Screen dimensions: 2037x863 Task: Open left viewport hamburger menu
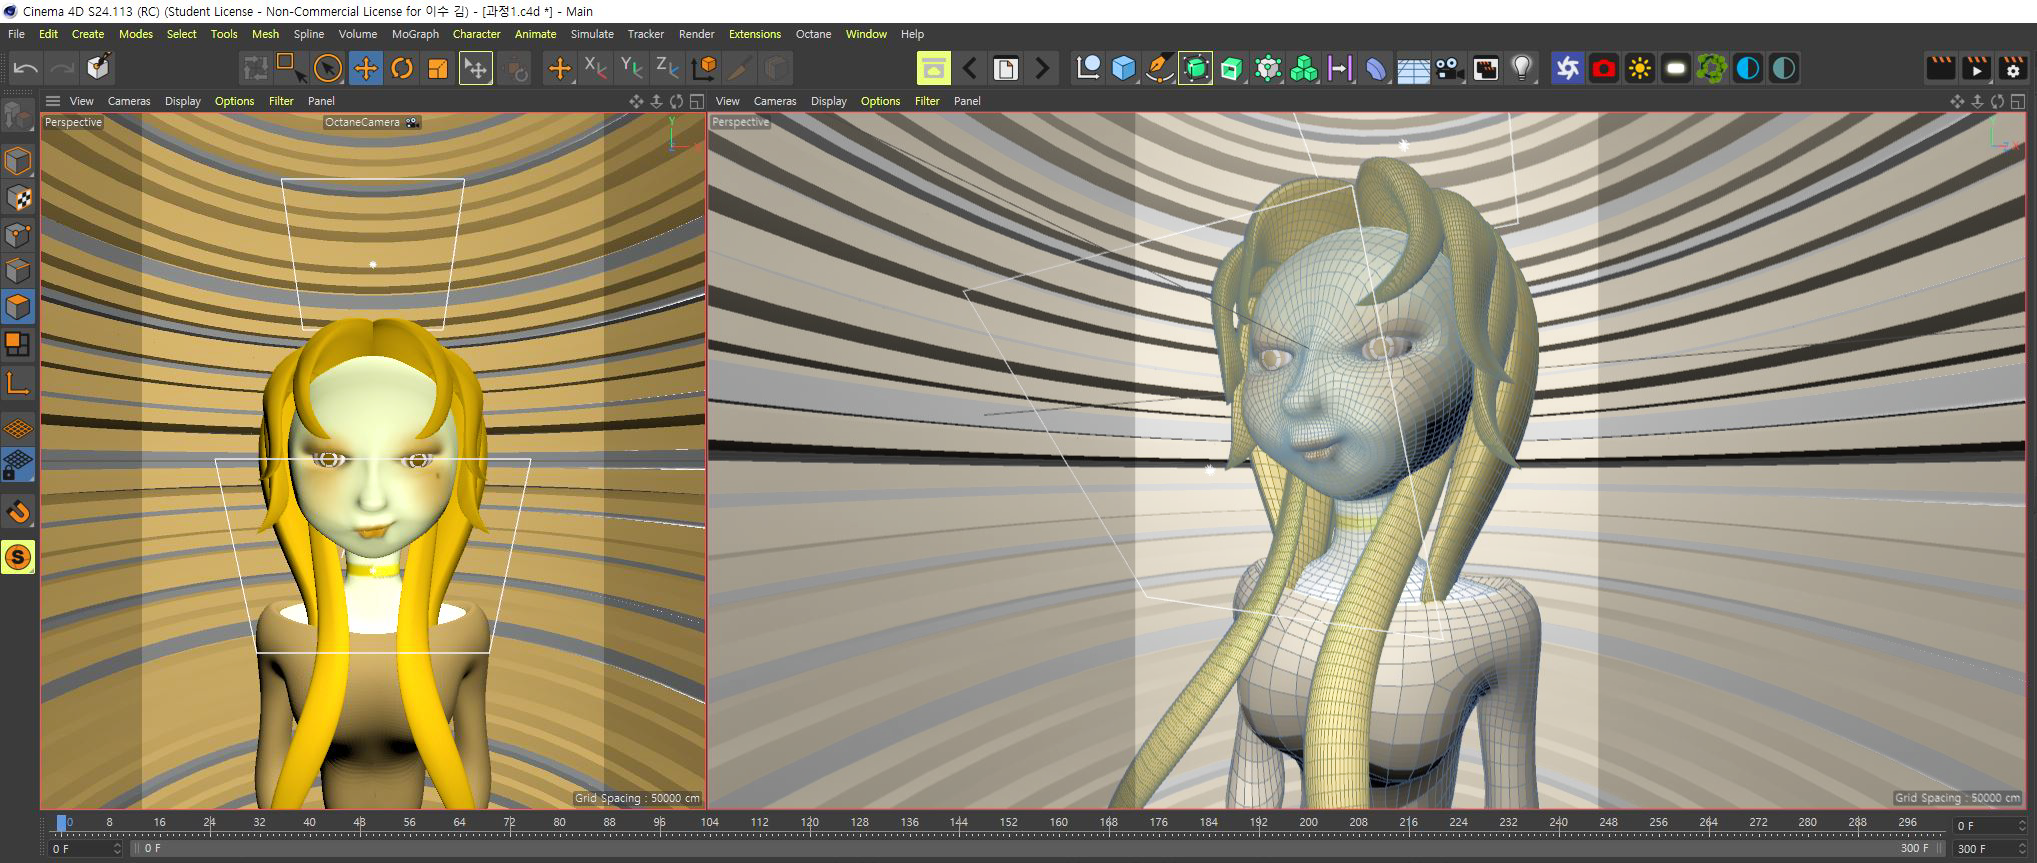tap(53, 101)
